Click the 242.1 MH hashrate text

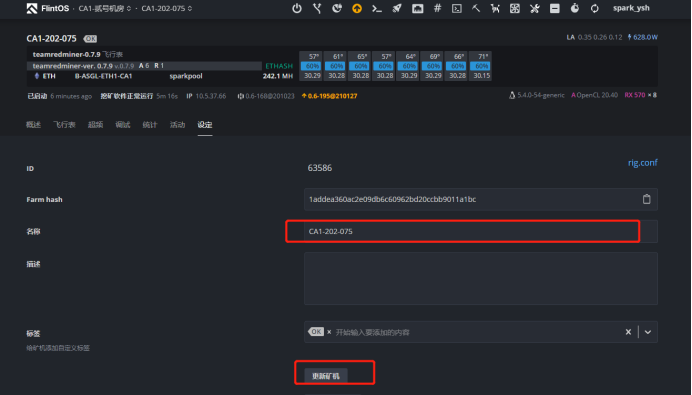pyautogui.click(x=278, y=76)
